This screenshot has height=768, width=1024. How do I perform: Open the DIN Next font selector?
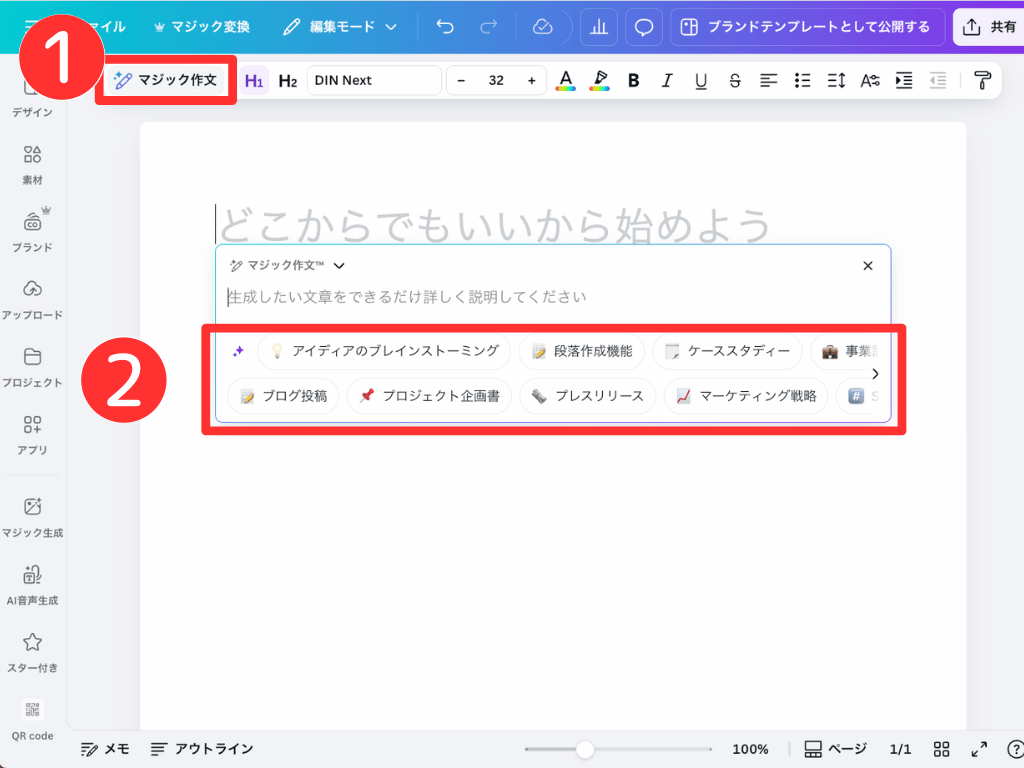pyautogui.click(x=374, y=80)
